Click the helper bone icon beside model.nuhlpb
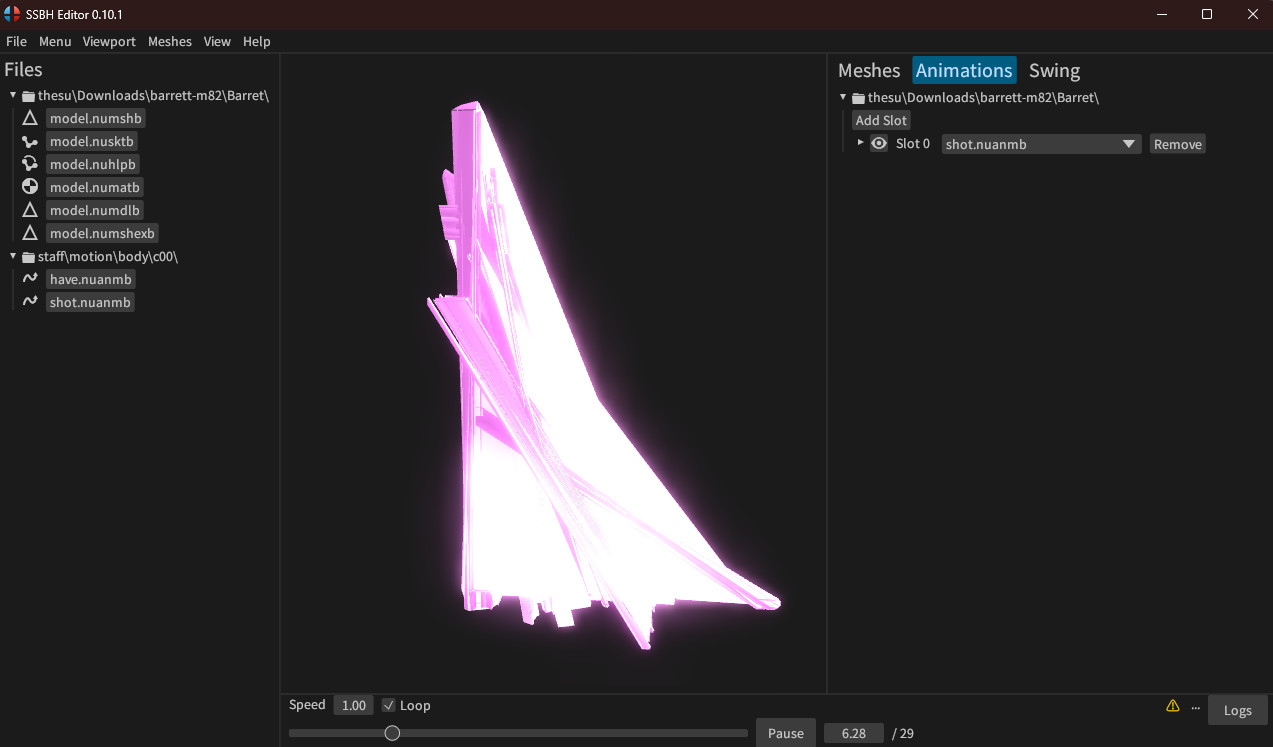Image resolution: width=1273 pixels, height=747 pixels. click(30, 164)
